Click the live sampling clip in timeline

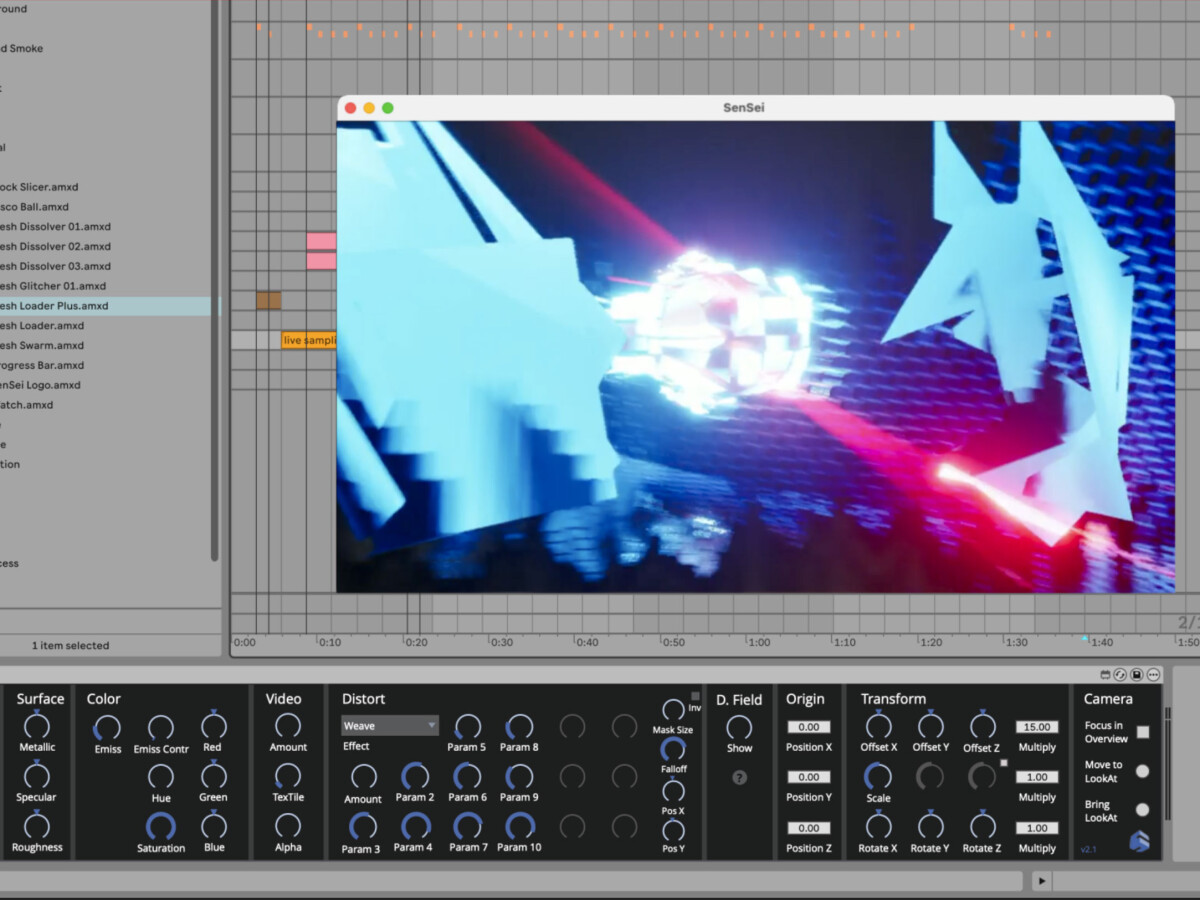pyautogui.click(x=308, y=341)
